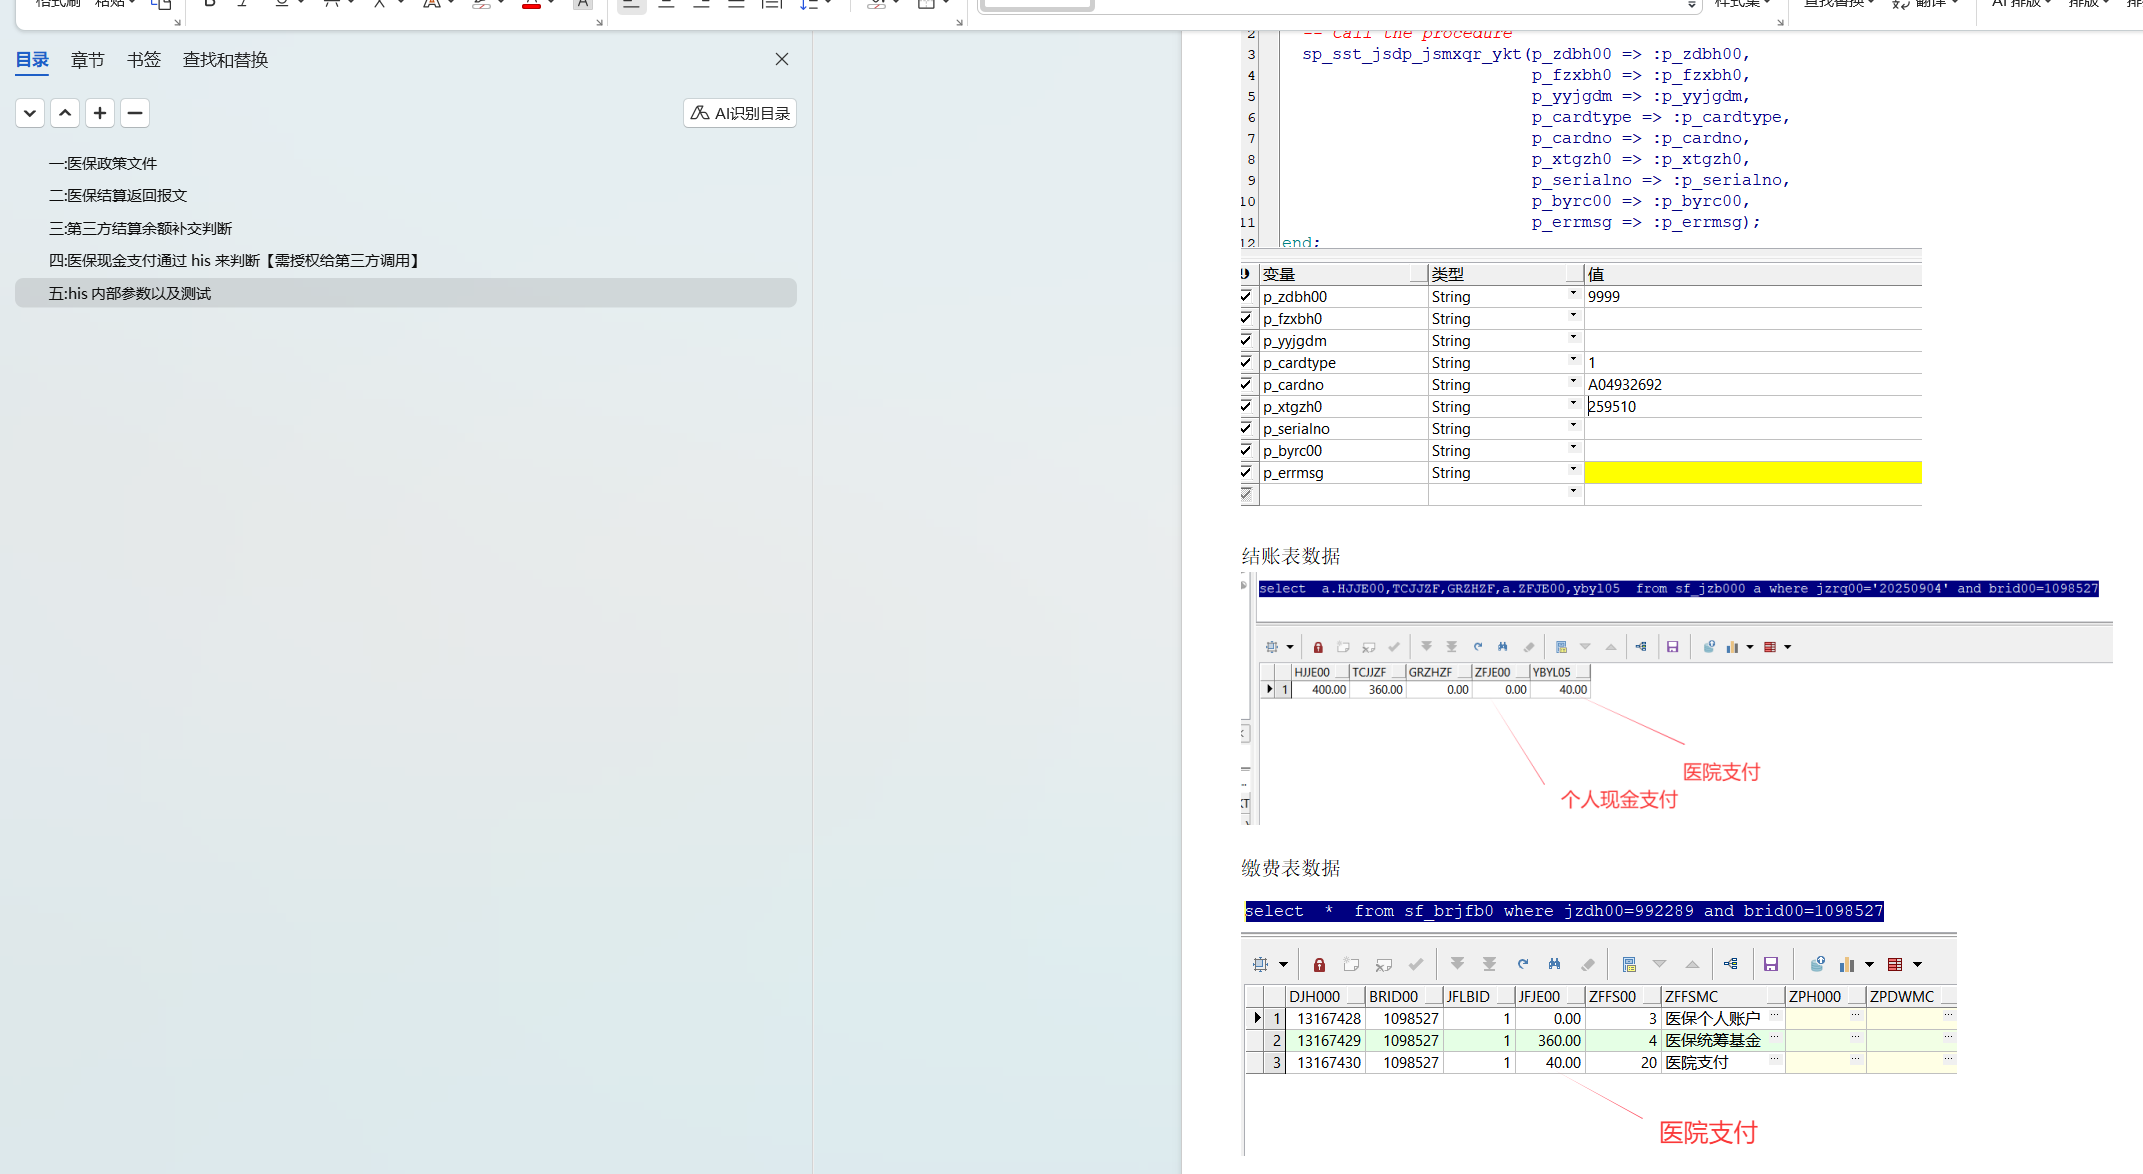Viewport: 2143px width, 1174px height.
Task: Click the down chevron button in outline panel
Action: coord(30,113)
